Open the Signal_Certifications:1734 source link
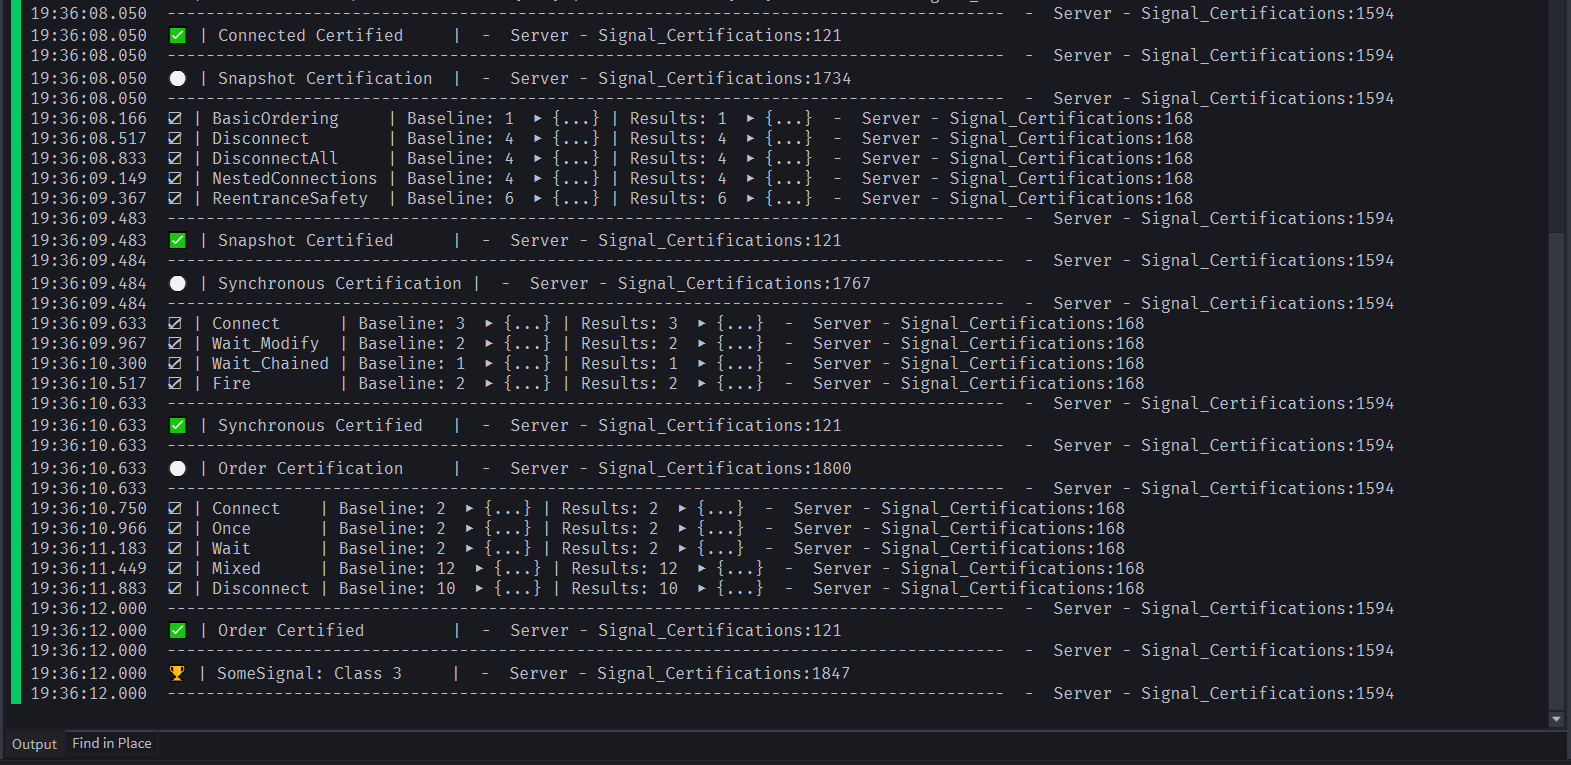Image resolution: width=1571 pixels, height=765 pixels. point(725,78)
